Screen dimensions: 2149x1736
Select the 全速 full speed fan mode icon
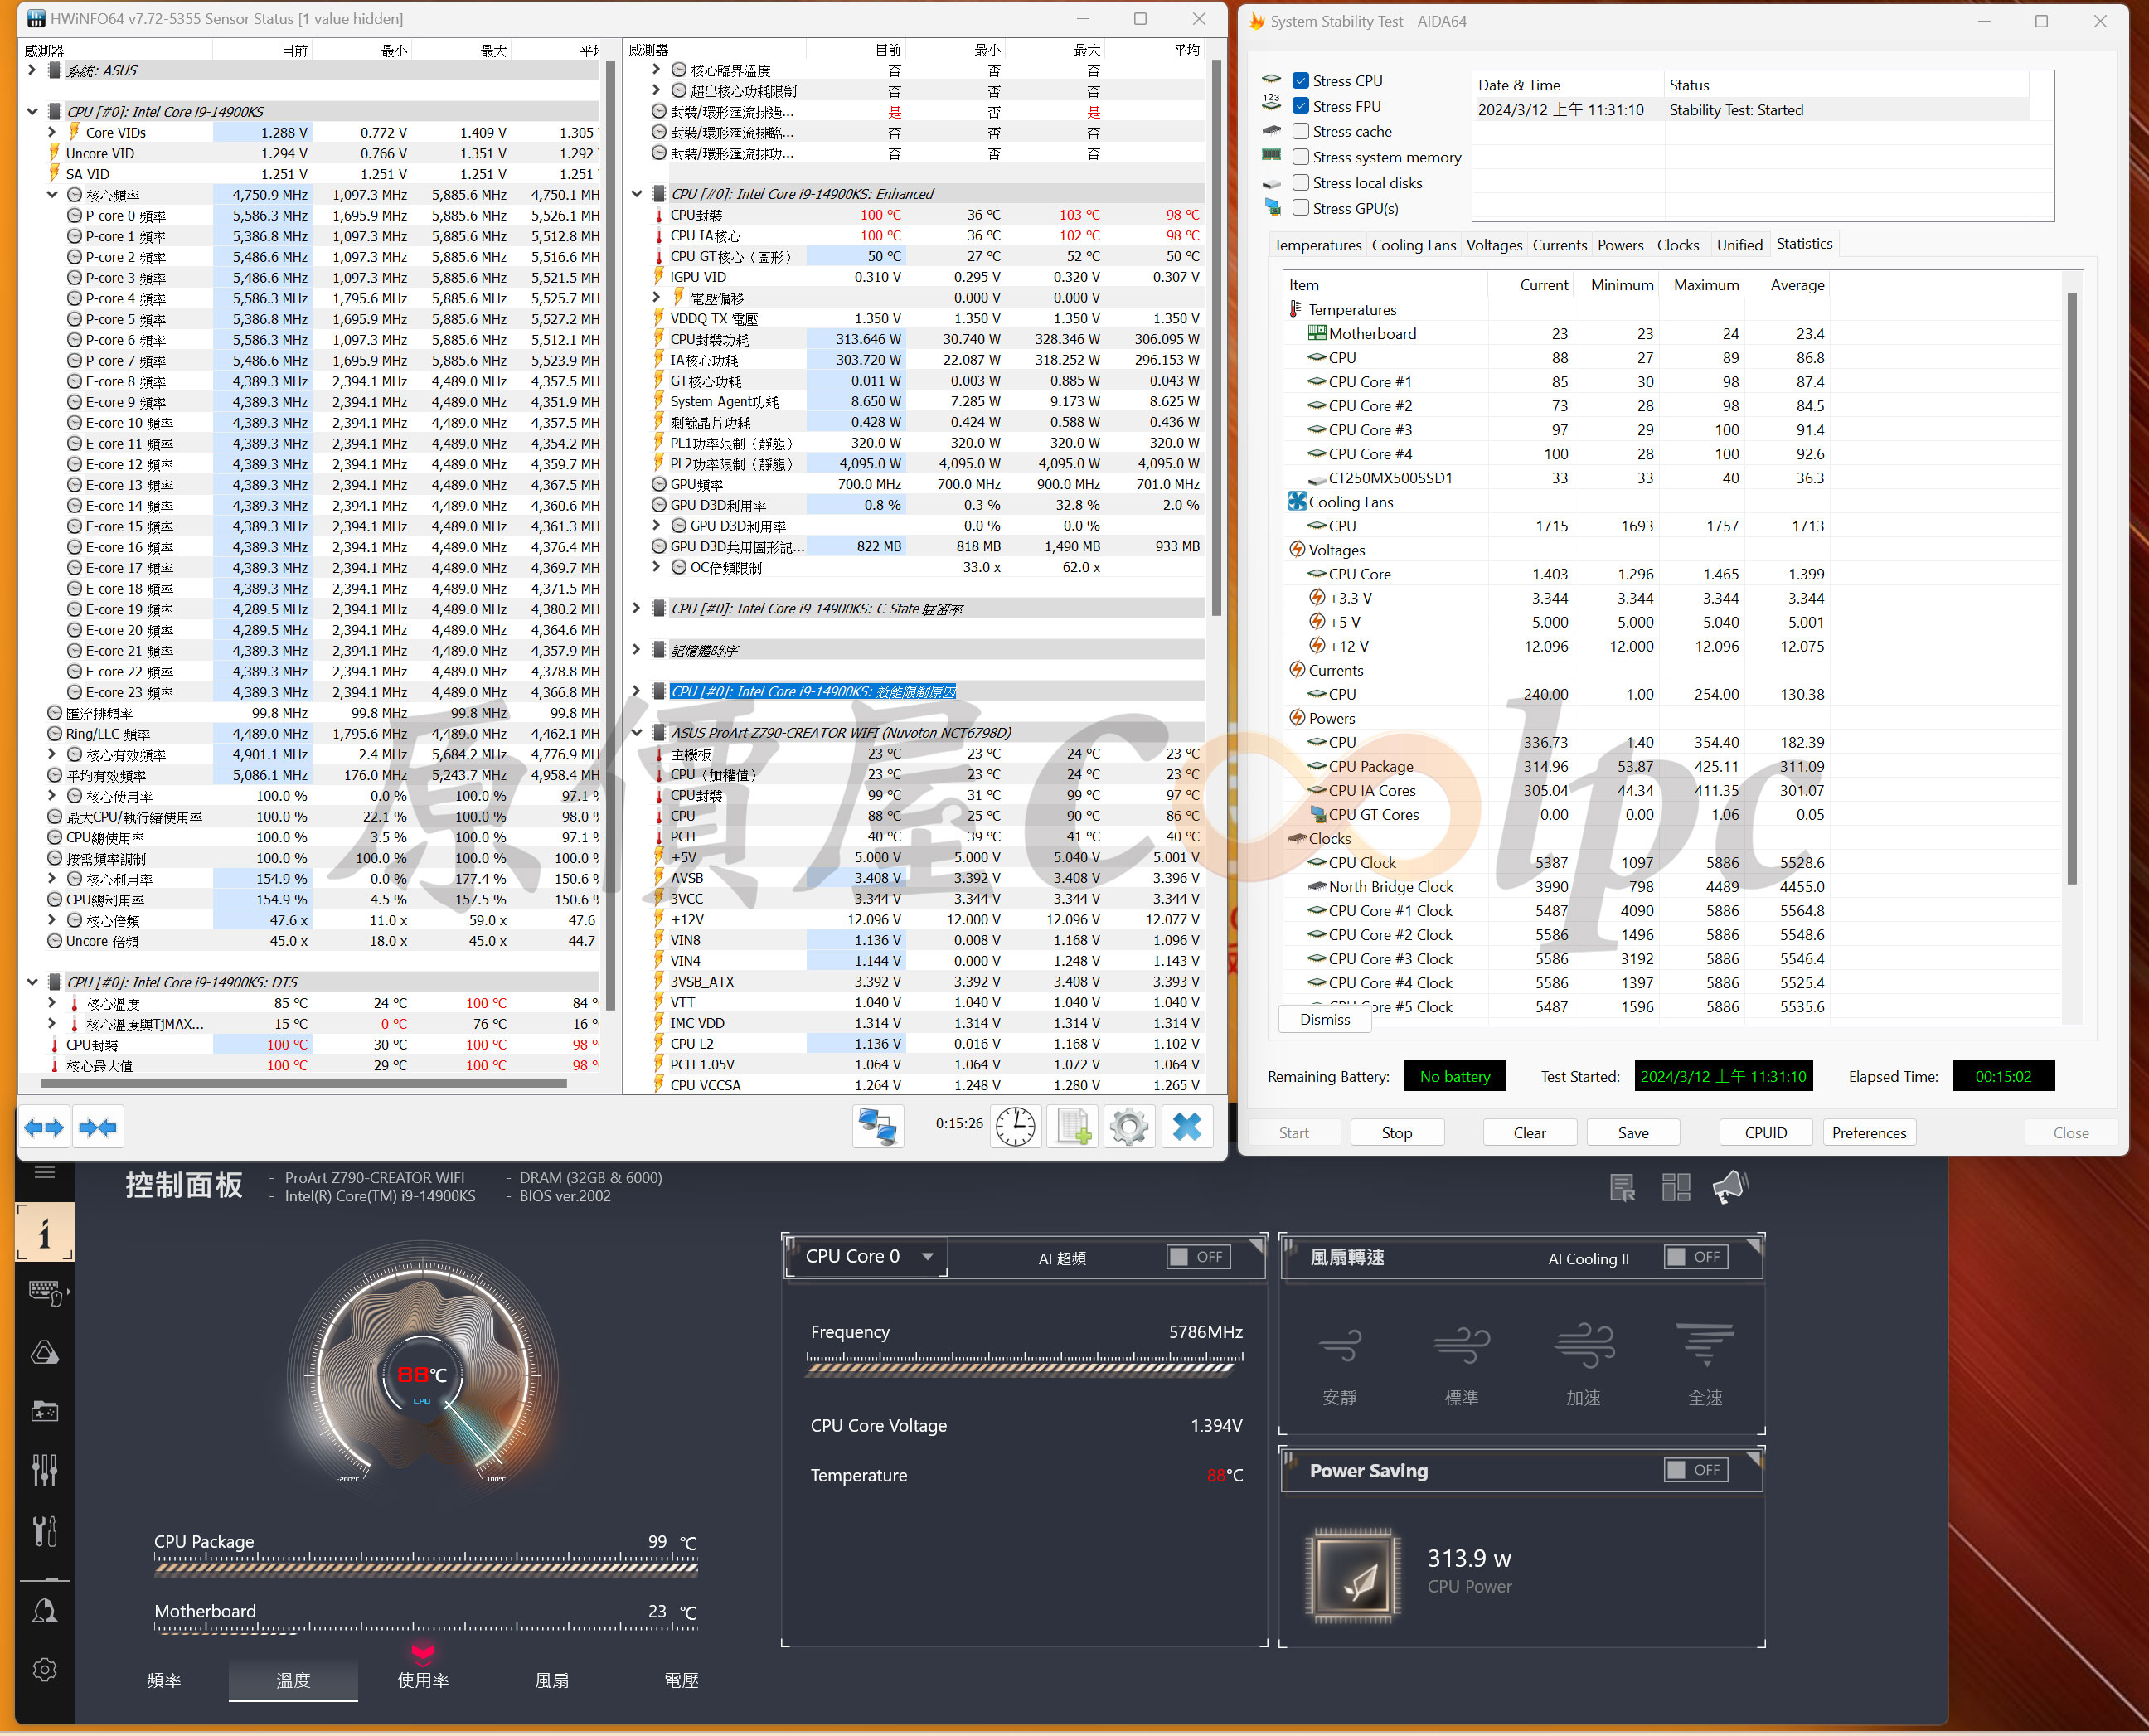[x=1705, y=1346]
